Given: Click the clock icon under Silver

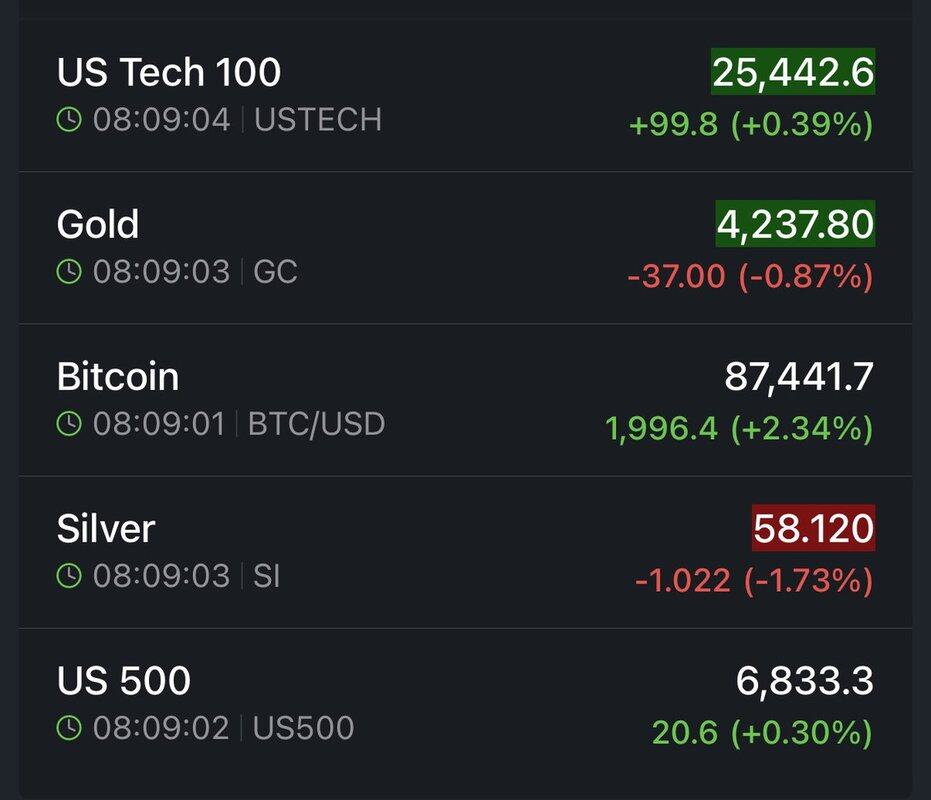Looking at the screenshot, I should coord(69,577).
